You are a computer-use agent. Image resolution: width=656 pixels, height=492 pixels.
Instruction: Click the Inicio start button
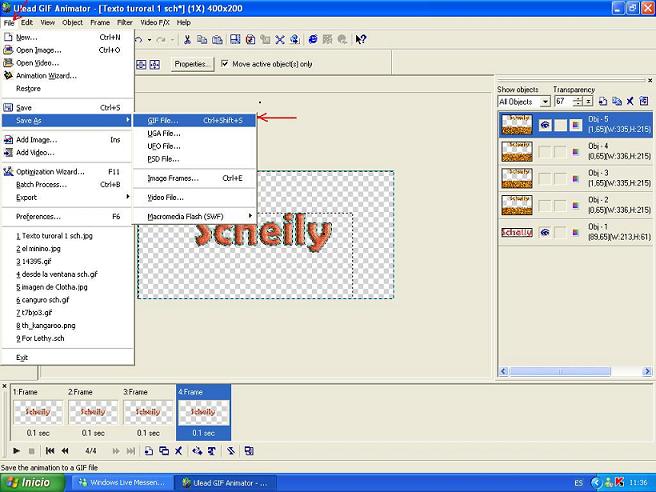[x=33, y=483]
